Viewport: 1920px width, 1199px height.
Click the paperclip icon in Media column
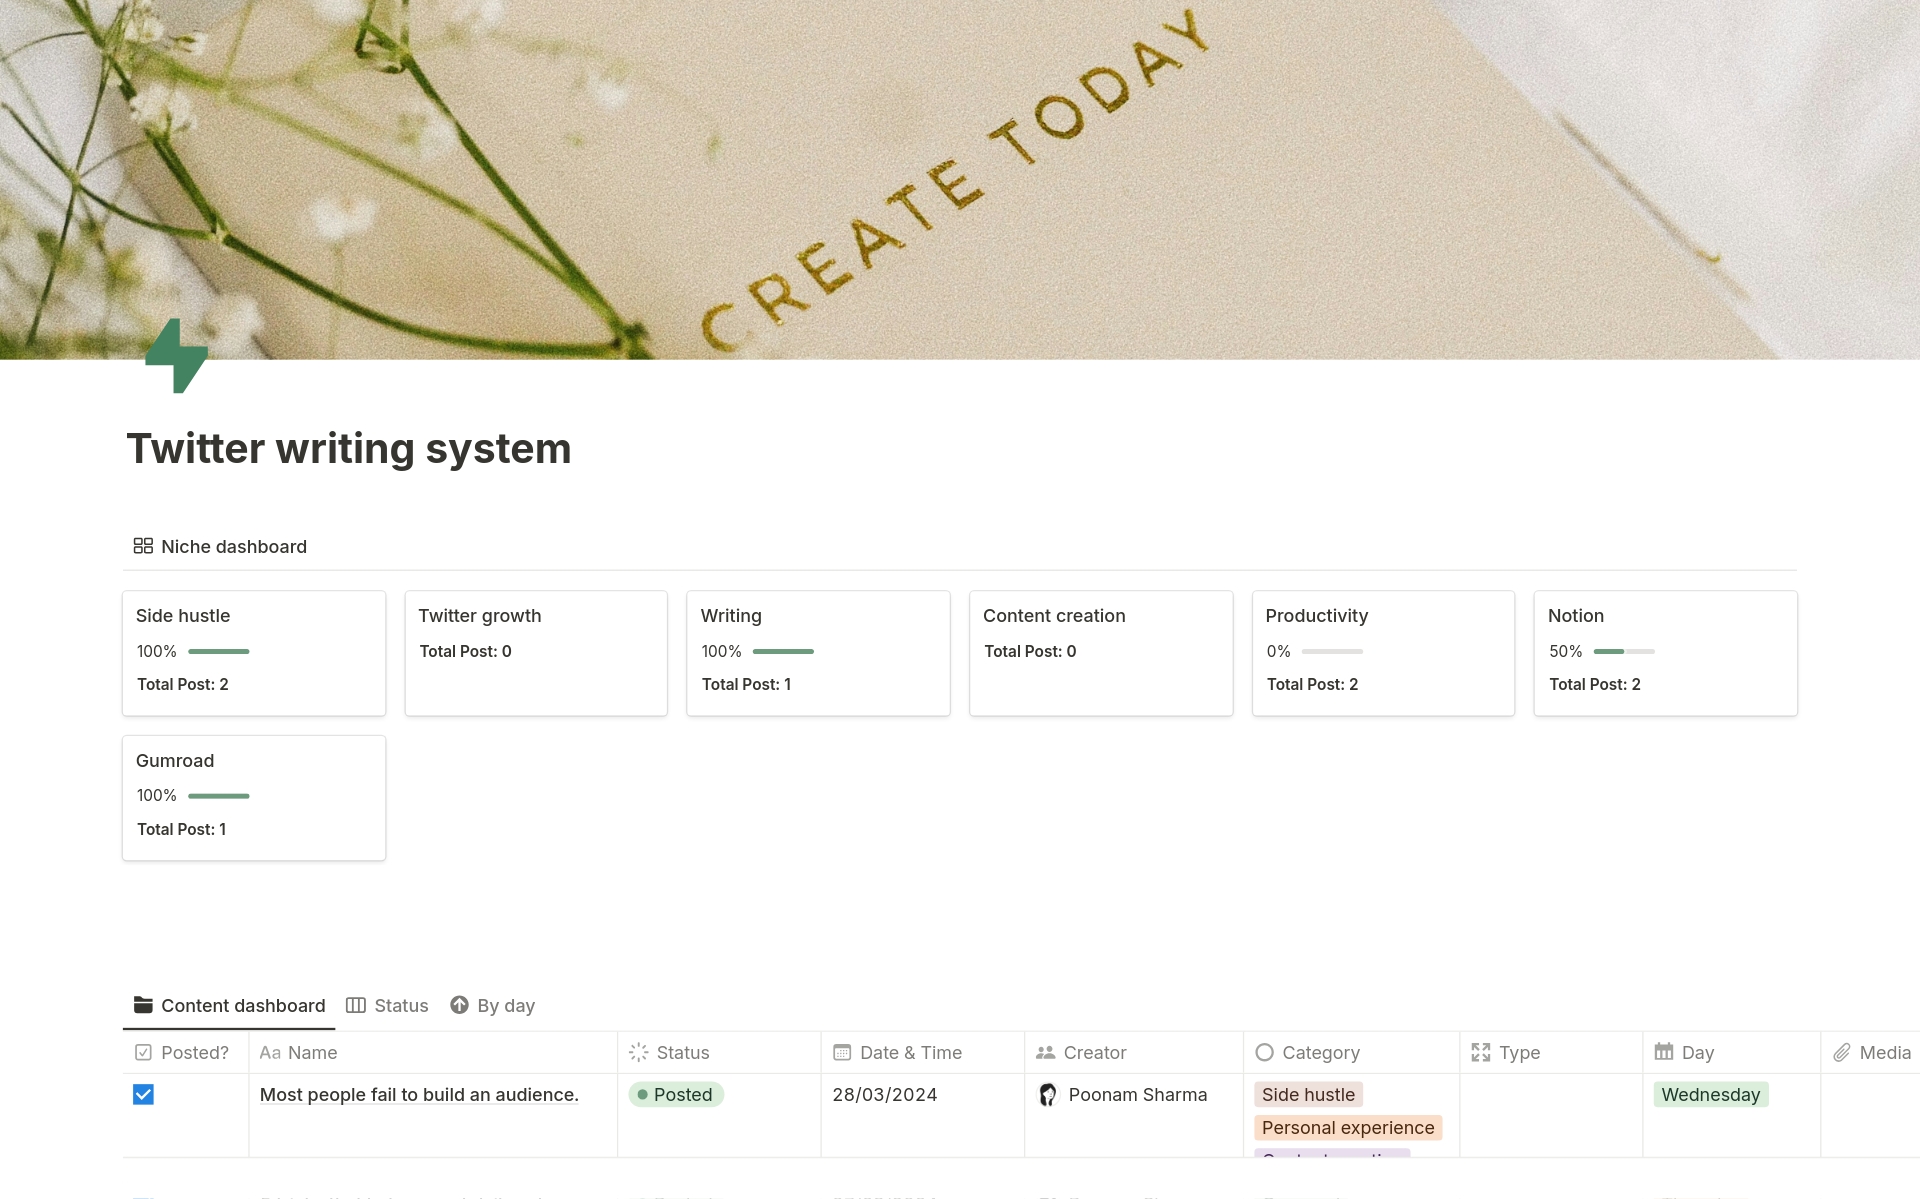pos(1843,1052)
